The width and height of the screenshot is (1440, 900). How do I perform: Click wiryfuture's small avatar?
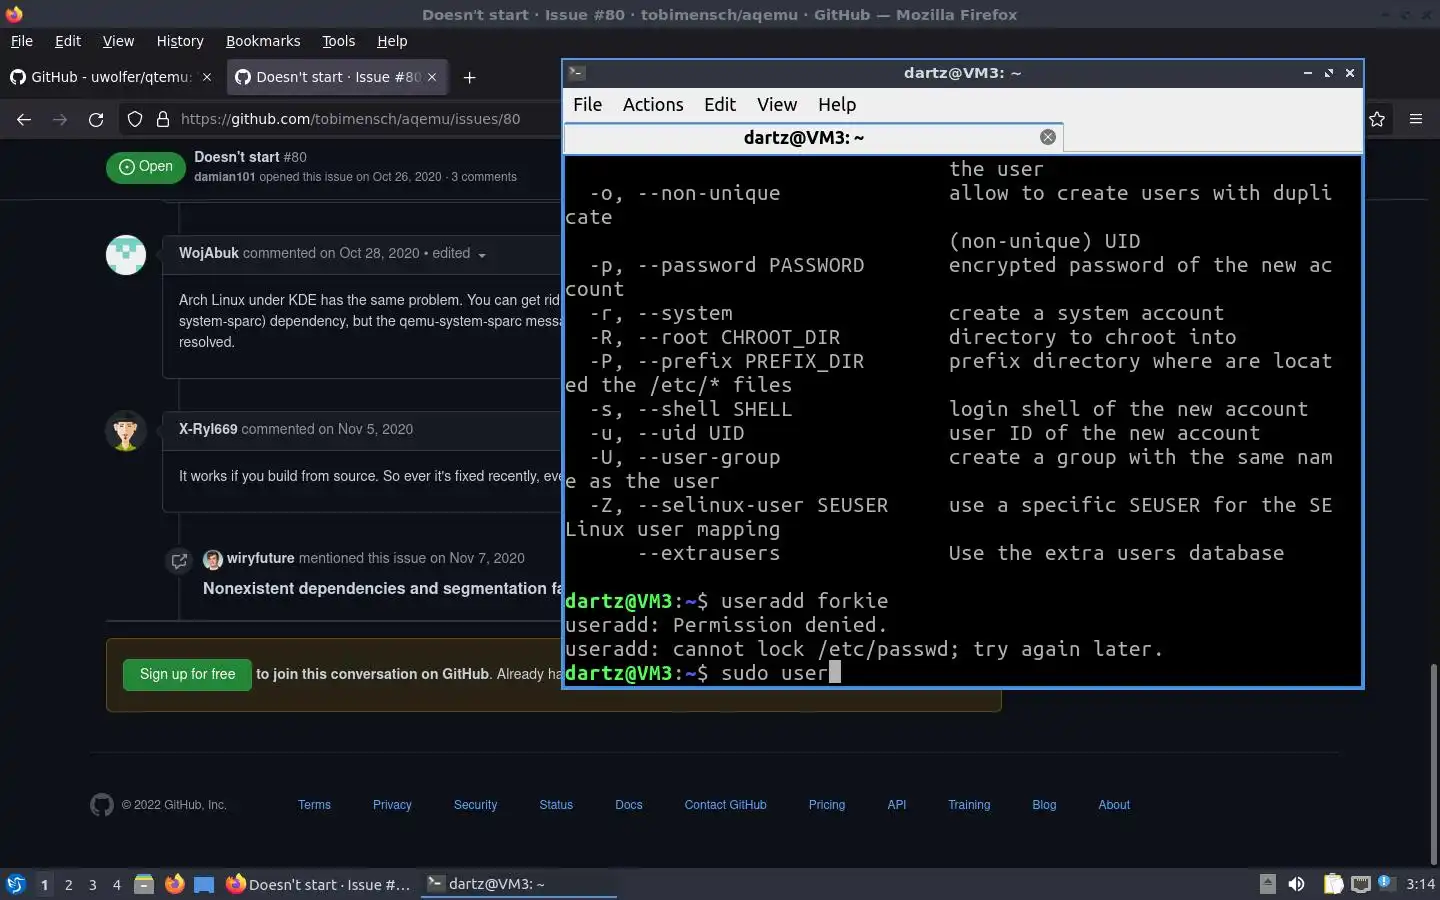coord(212,559)
